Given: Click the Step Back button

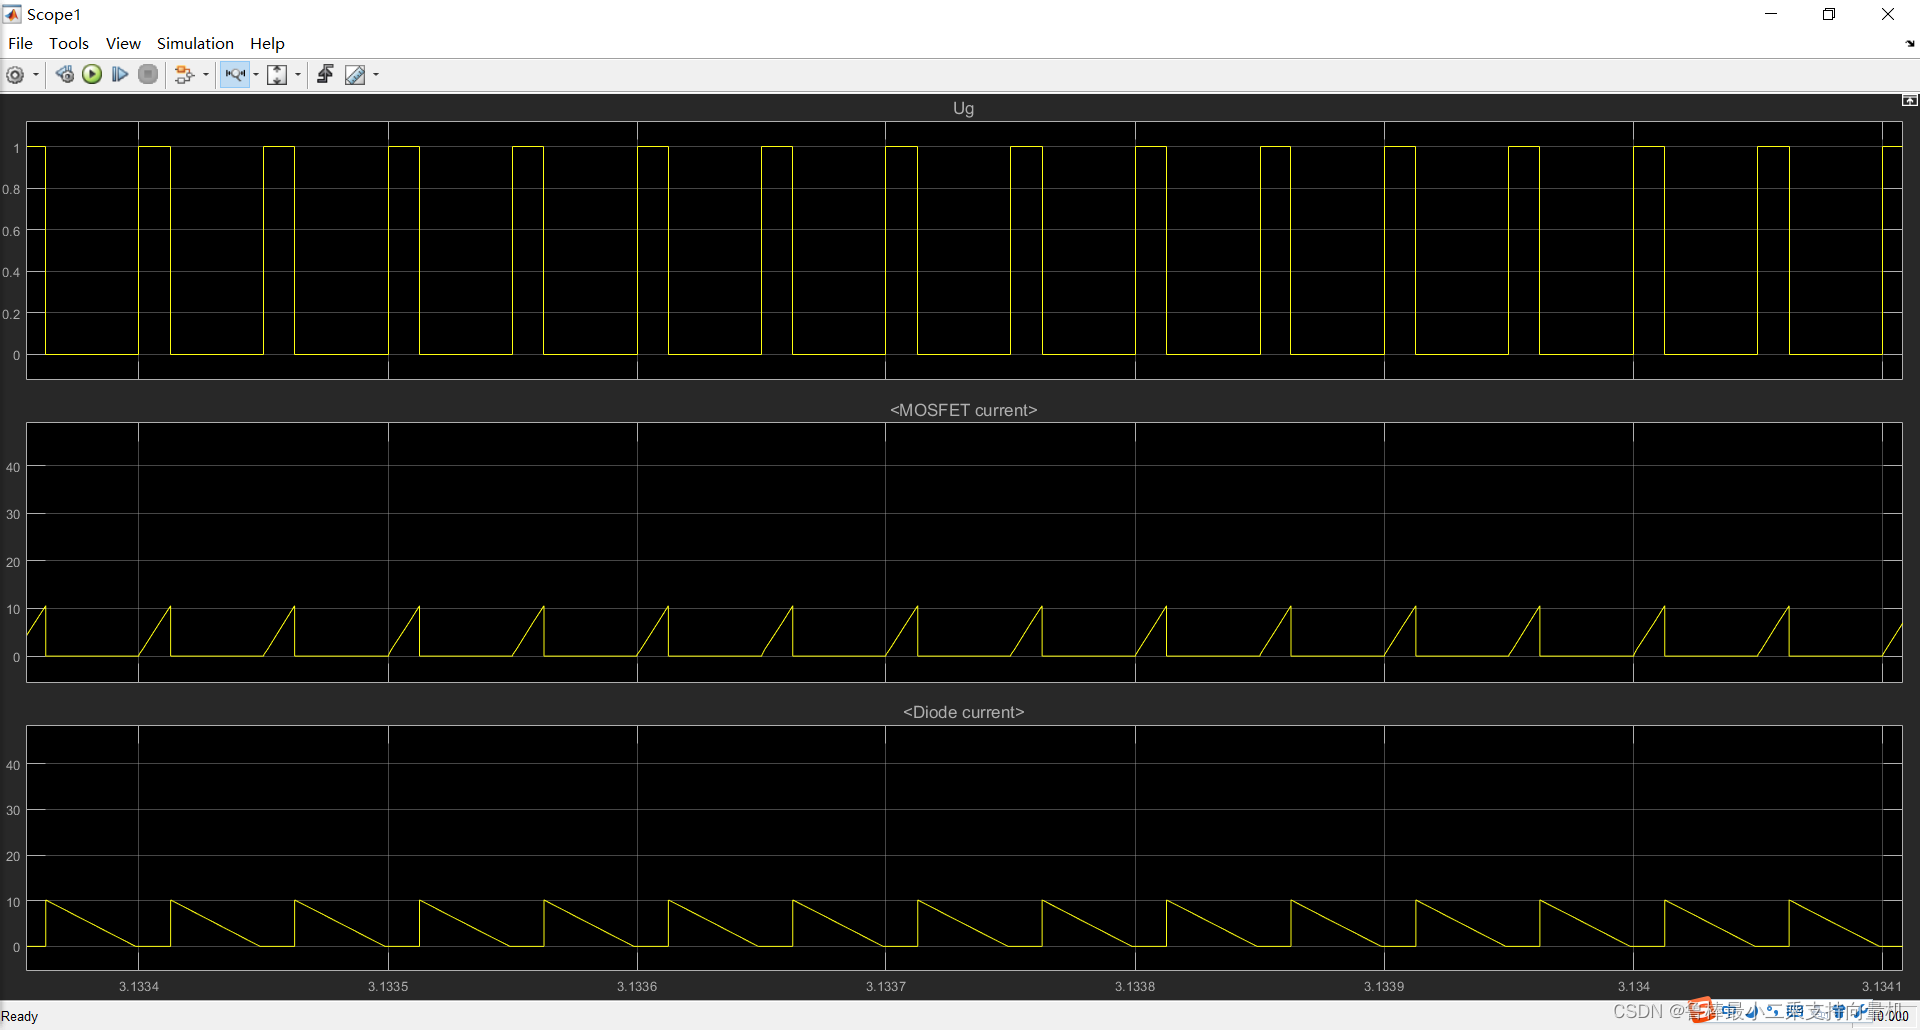Looking at the screenshot, I should tap(65, 75).
